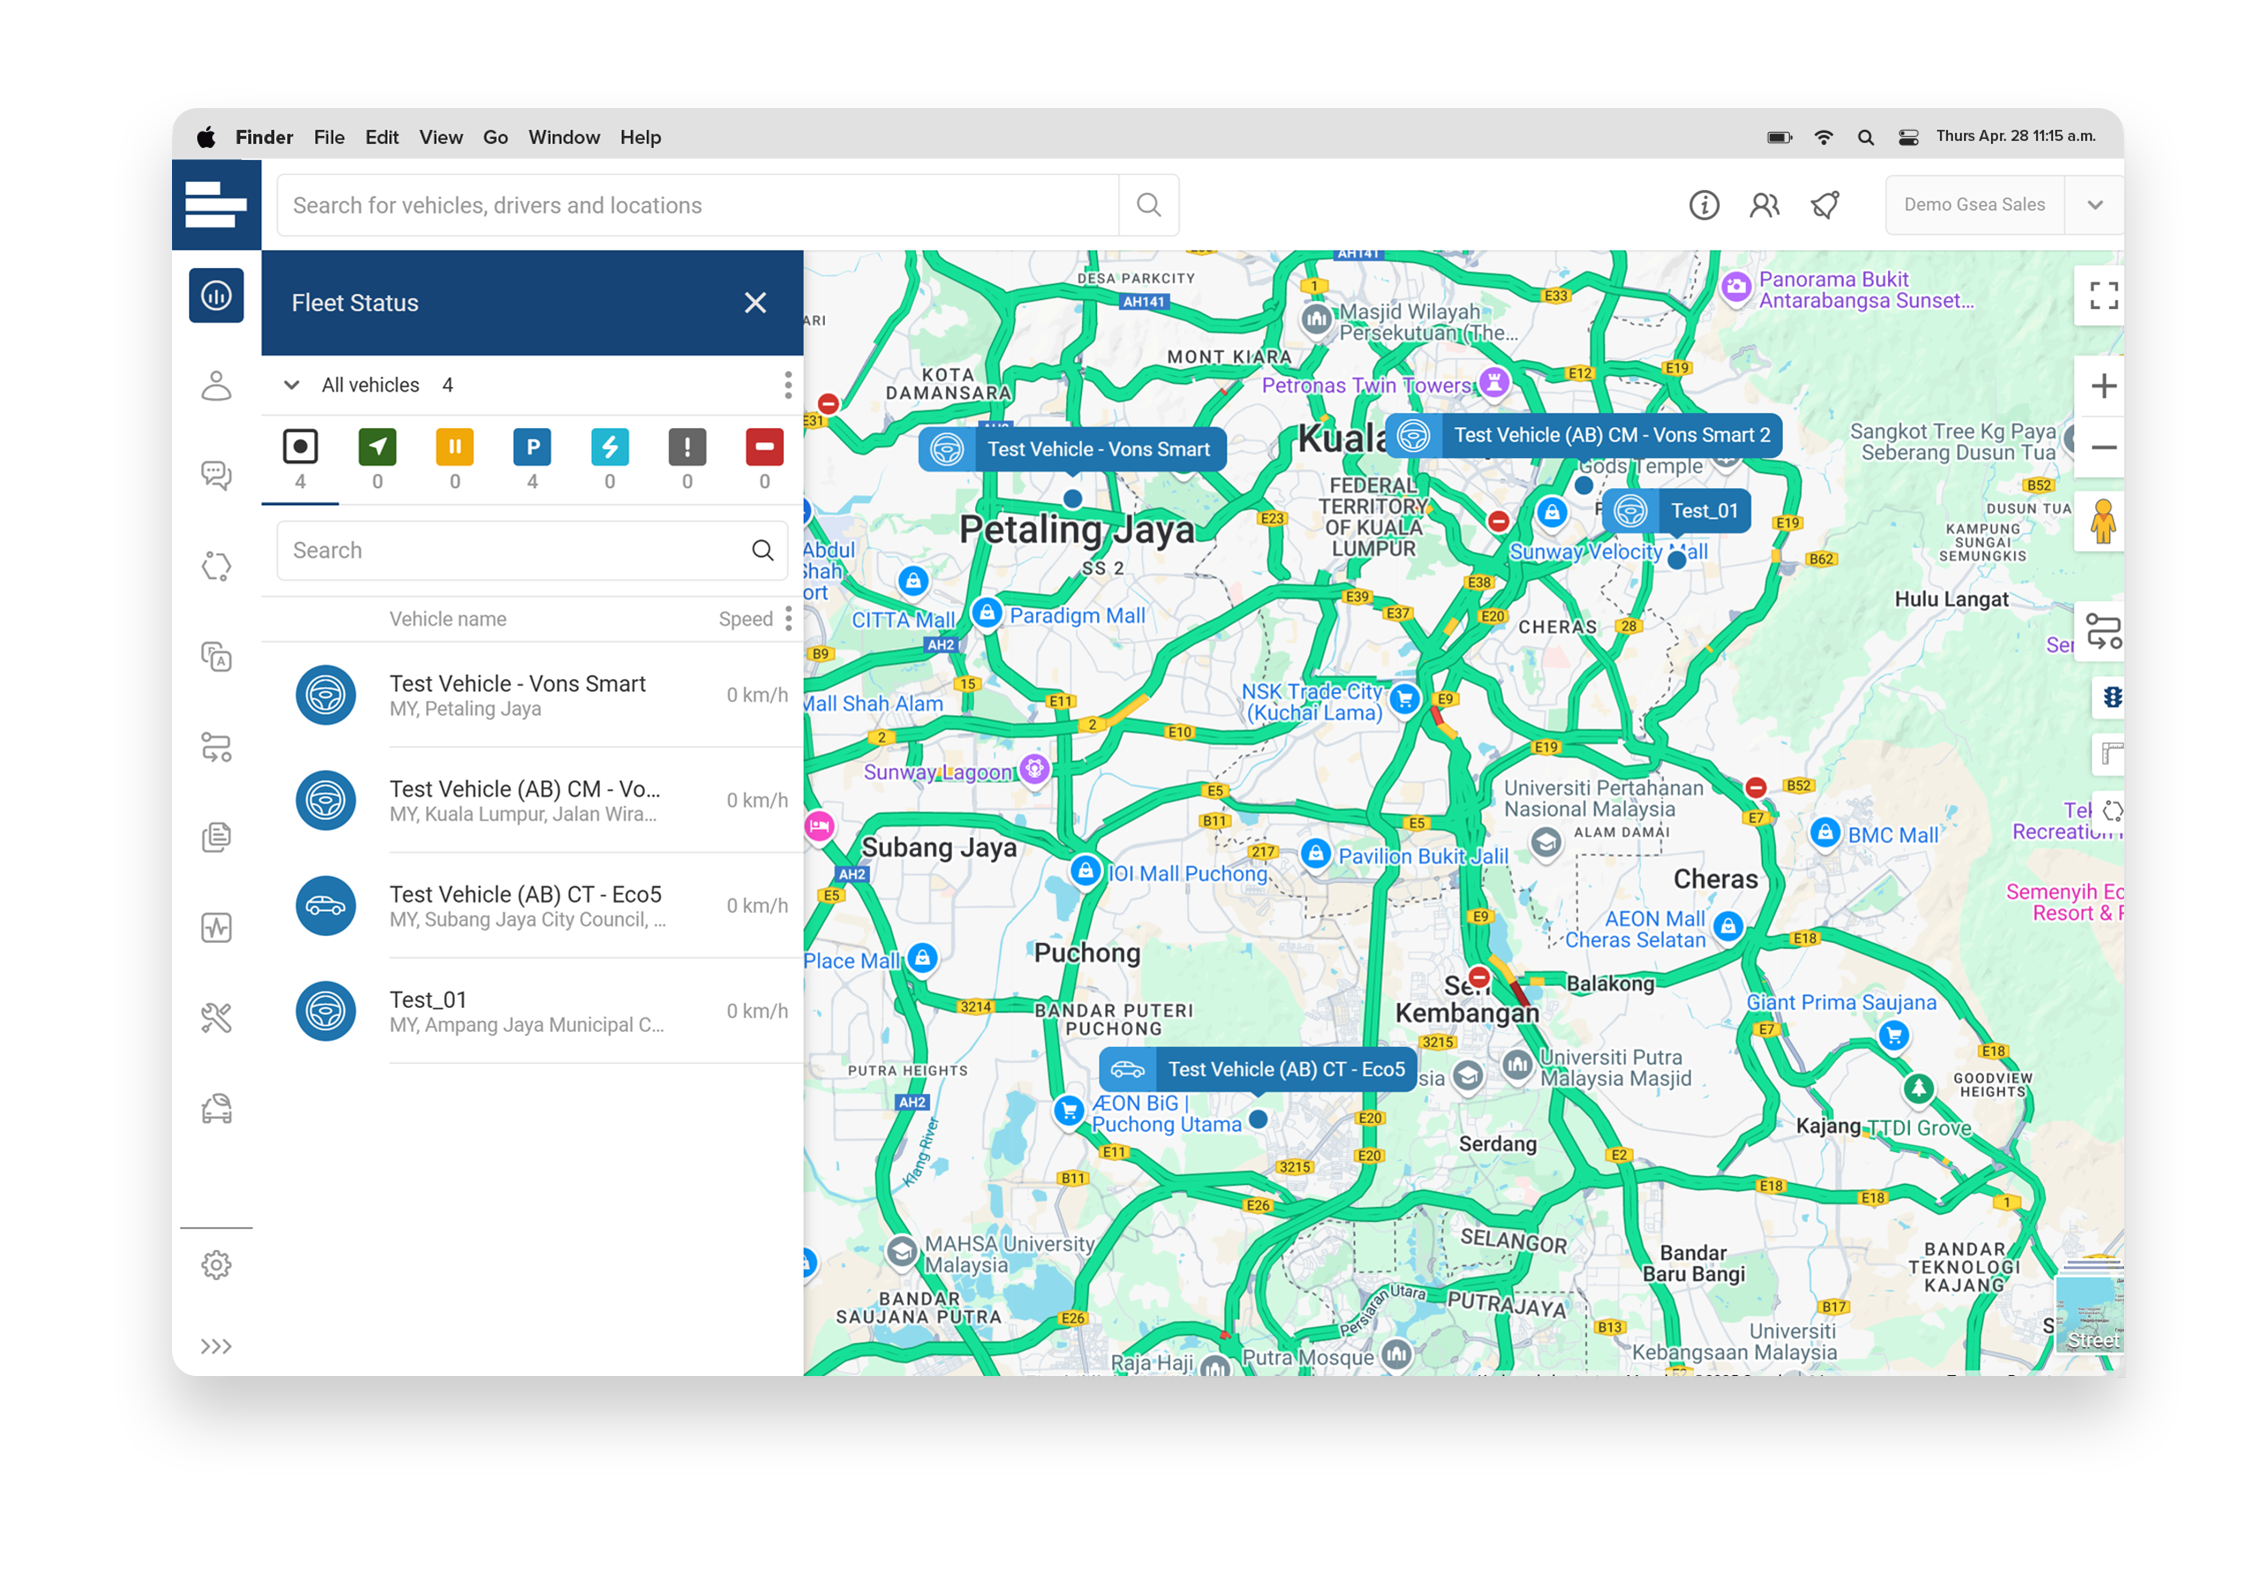This screenshot has width=2260, height=1581.
Task: Open the drivers person icon in sidebar
Action: pos(216,386)
